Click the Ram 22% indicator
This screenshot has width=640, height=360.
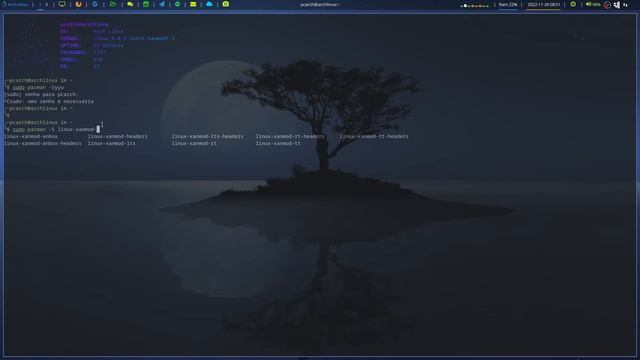(508, 4)
